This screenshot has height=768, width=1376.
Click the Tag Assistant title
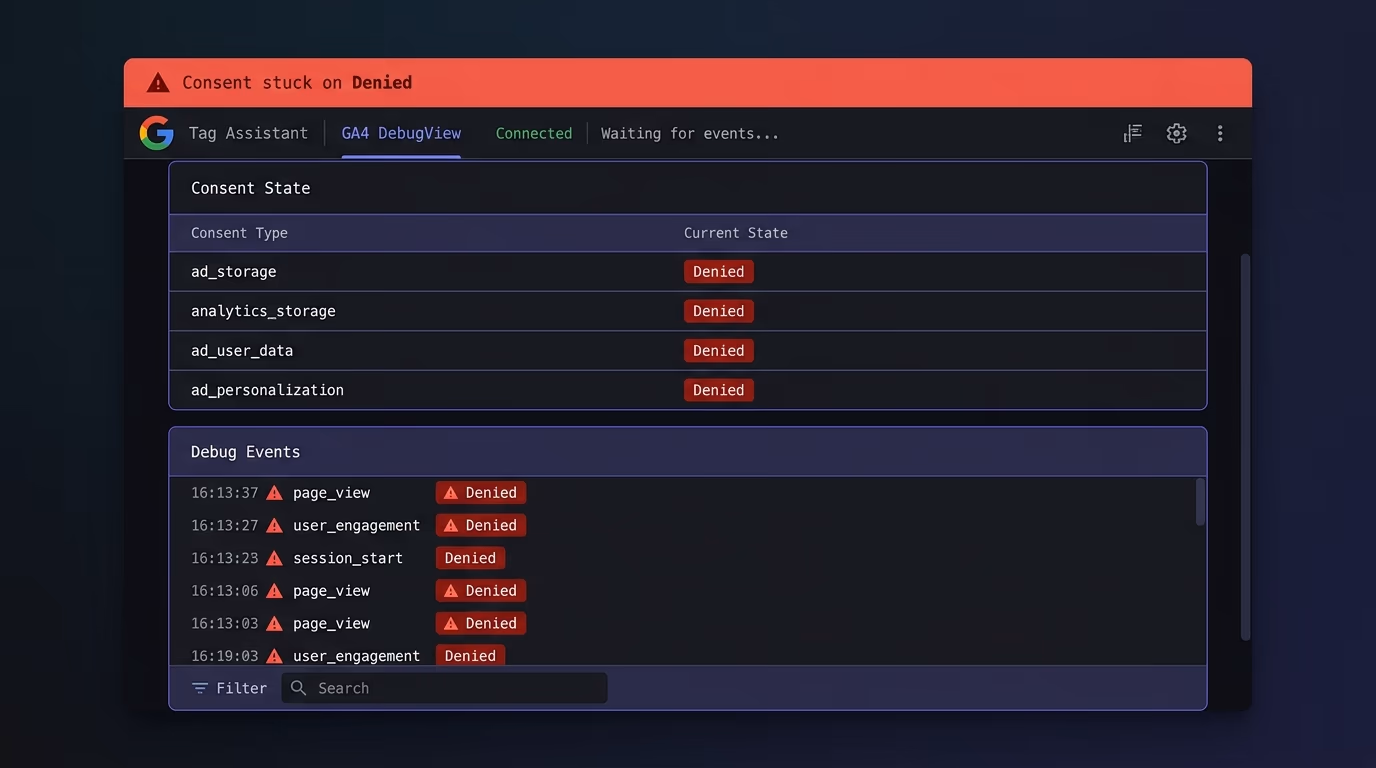click(x=248, y=133)
